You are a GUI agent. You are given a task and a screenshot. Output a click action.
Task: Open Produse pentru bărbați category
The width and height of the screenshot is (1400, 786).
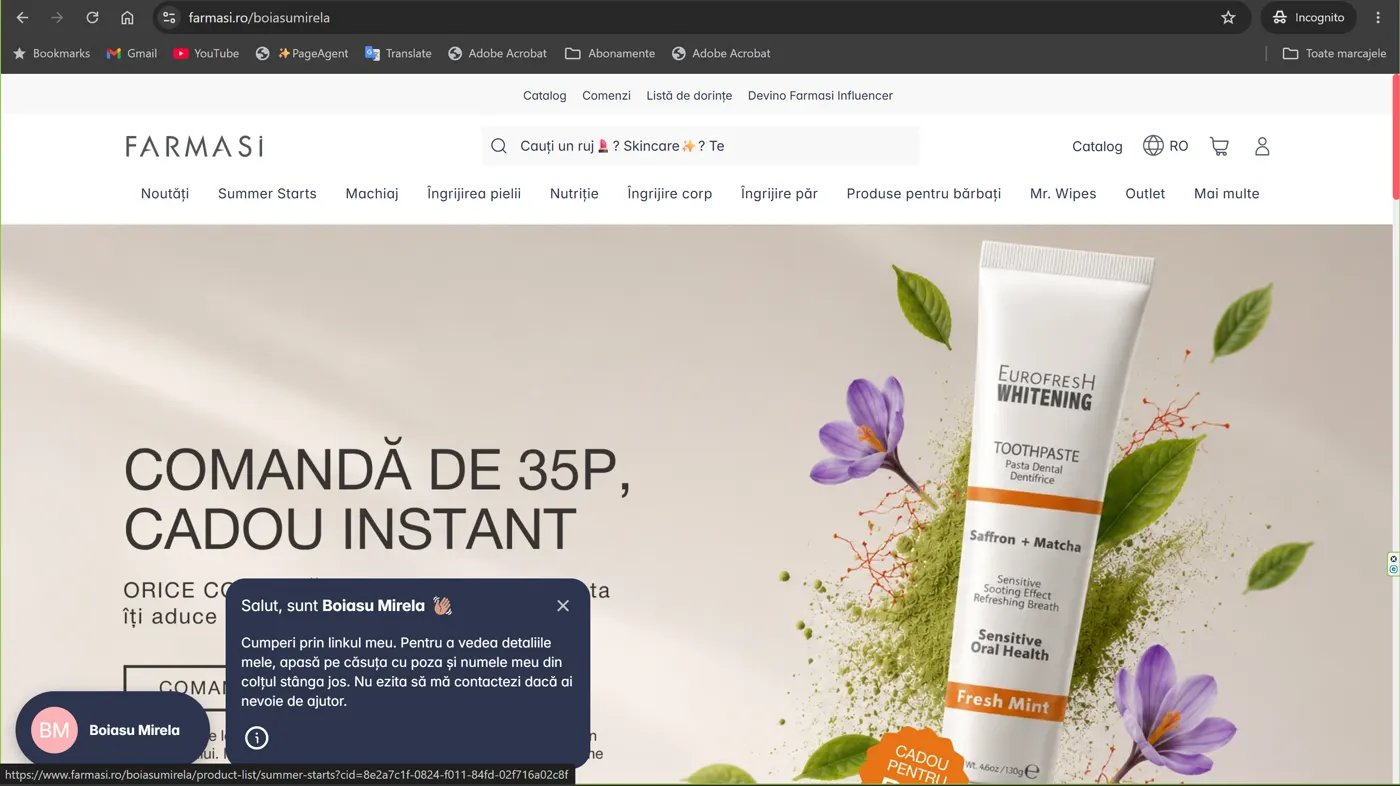(924, 194)
